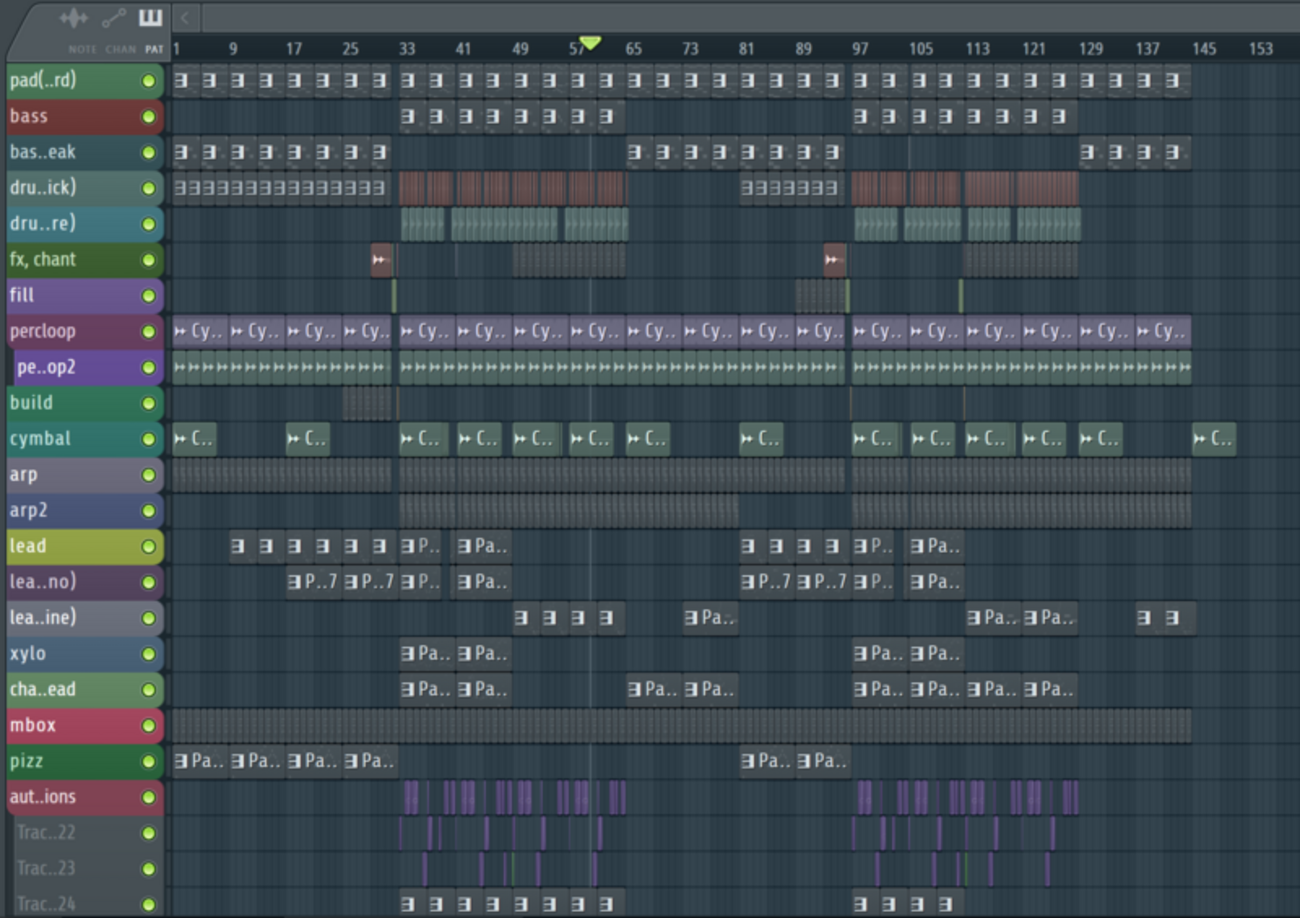Mute the xylo track
Screen dimensions: 1300x918
pyautogui.click(x=149, y=654)
